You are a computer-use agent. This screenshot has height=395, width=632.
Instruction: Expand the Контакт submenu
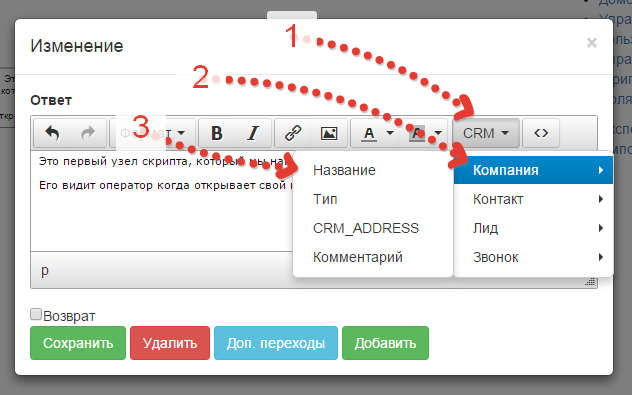tap(533, 199)
